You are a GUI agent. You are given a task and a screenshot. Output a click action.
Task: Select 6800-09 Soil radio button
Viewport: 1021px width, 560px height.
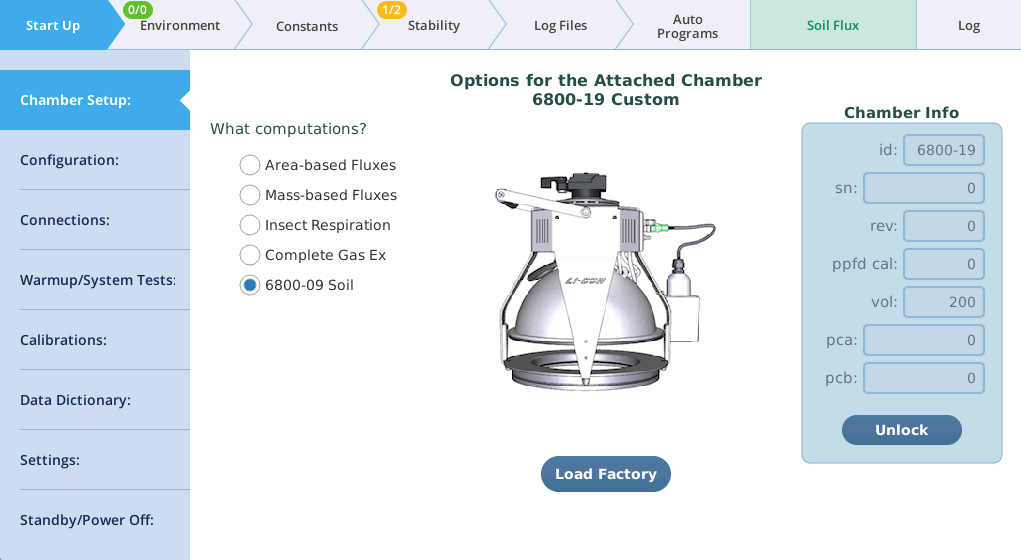tap(250, 285)
